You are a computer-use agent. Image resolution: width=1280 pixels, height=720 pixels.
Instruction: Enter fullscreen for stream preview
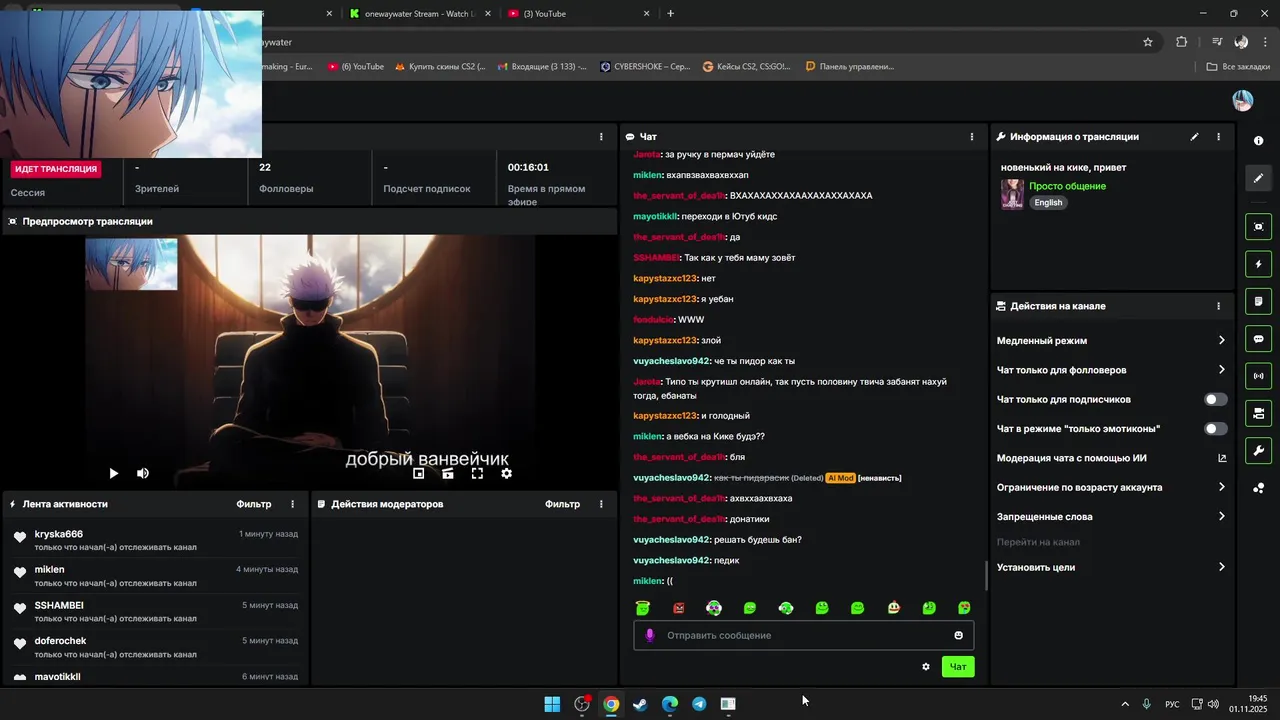tap(477, 473)
